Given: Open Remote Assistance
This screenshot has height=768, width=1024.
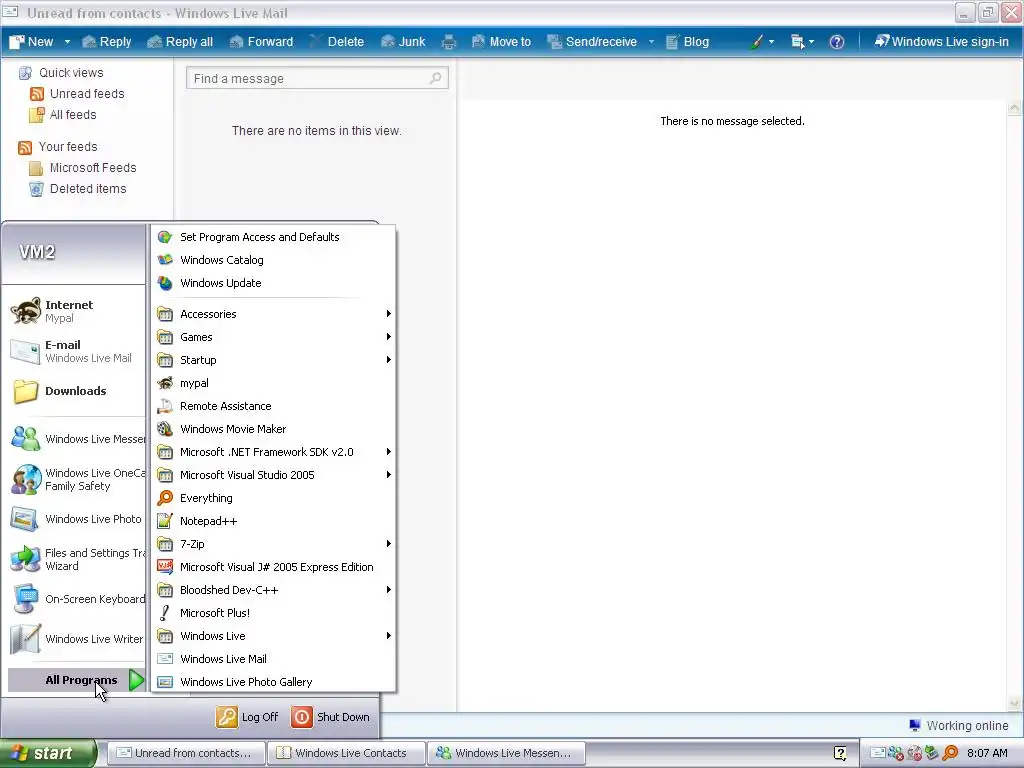Looking at the screenshot, I should pos(273,406).
